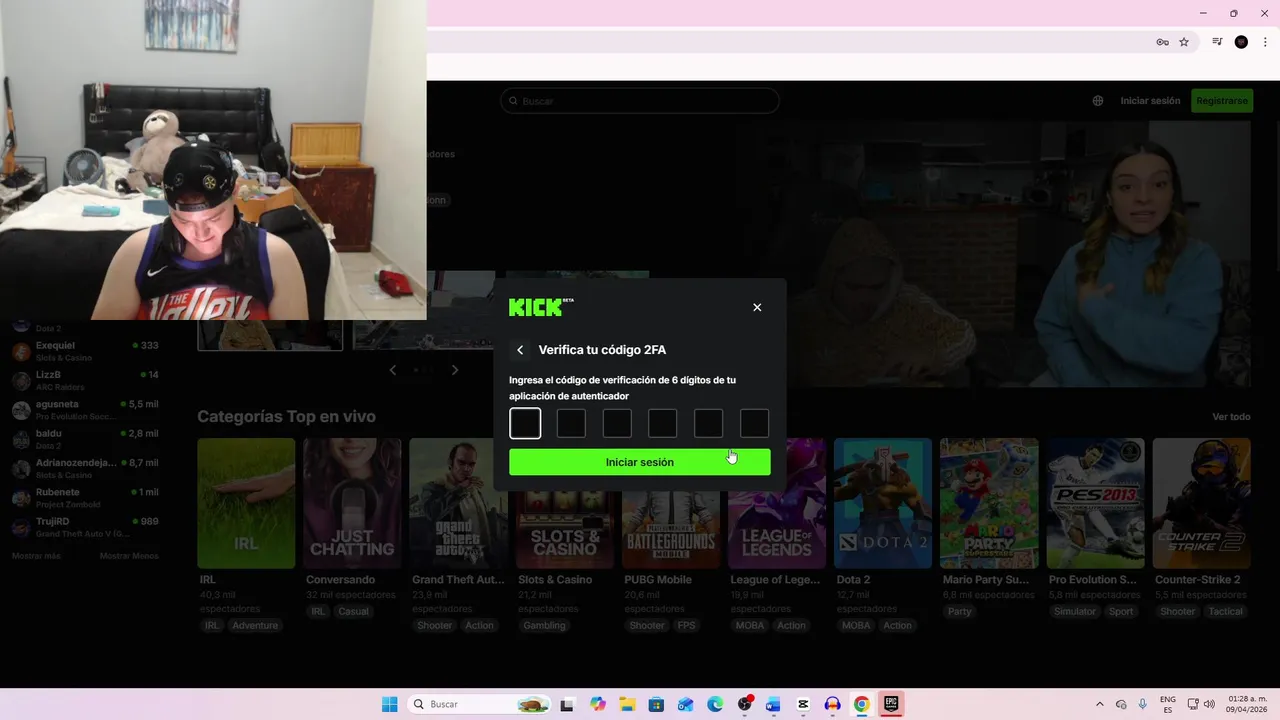Open the Mario Party Superstars category thumbnail
The width and height of the screenshot is (1280, 720).
tap(989, 503)
